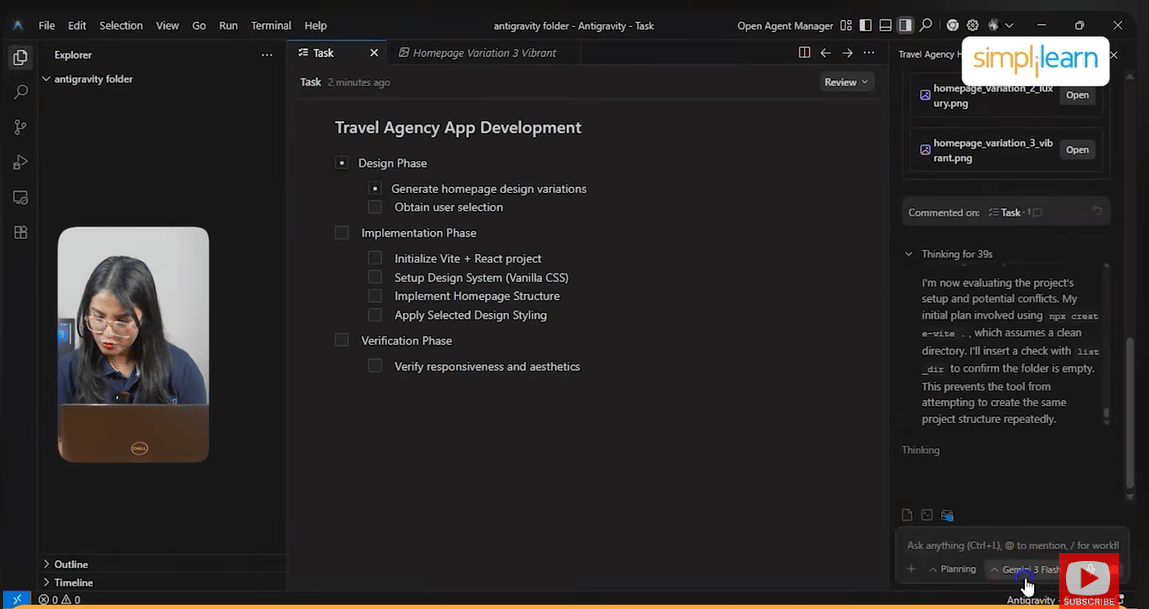Open the Review dropdown in the Task view
Image resolution: width=1149 pixels, height=609 pixels.
click(x=846, y=81)
